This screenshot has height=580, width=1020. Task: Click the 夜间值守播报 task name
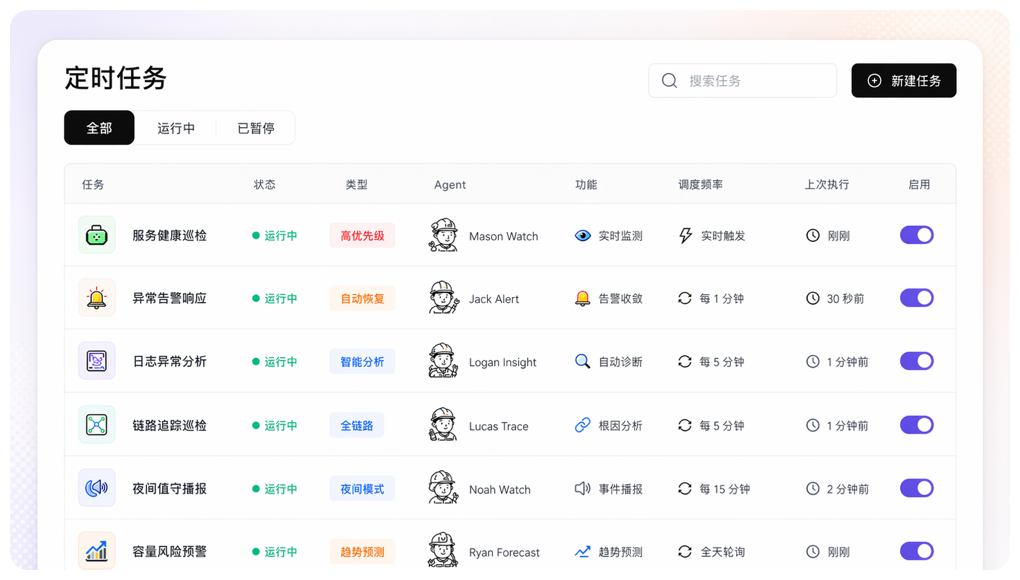[169, 488]
